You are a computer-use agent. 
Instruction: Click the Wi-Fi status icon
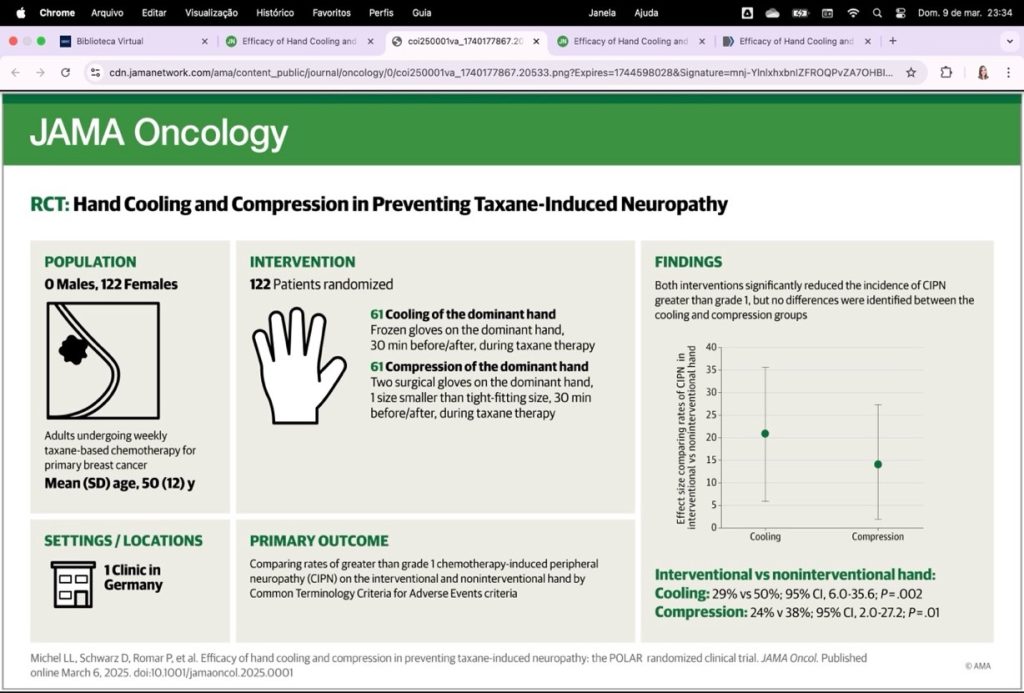click(853, 12)
